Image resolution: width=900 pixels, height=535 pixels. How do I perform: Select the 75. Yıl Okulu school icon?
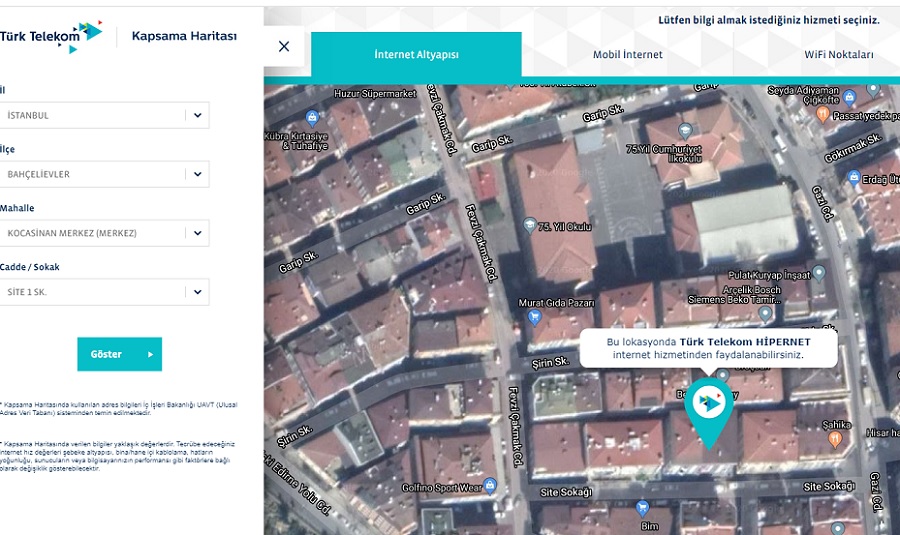pyautogui.click(x=530, y=227)
